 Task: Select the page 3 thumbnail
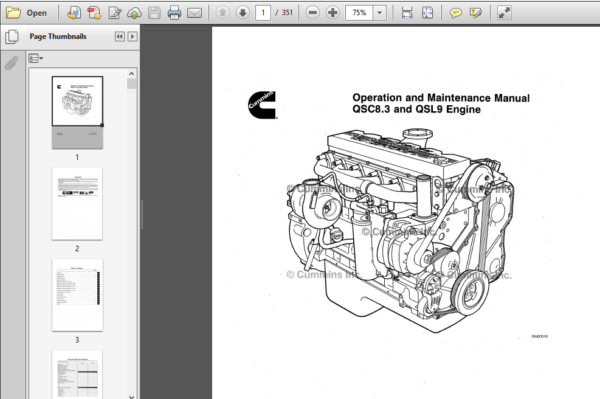pos(77,295)
